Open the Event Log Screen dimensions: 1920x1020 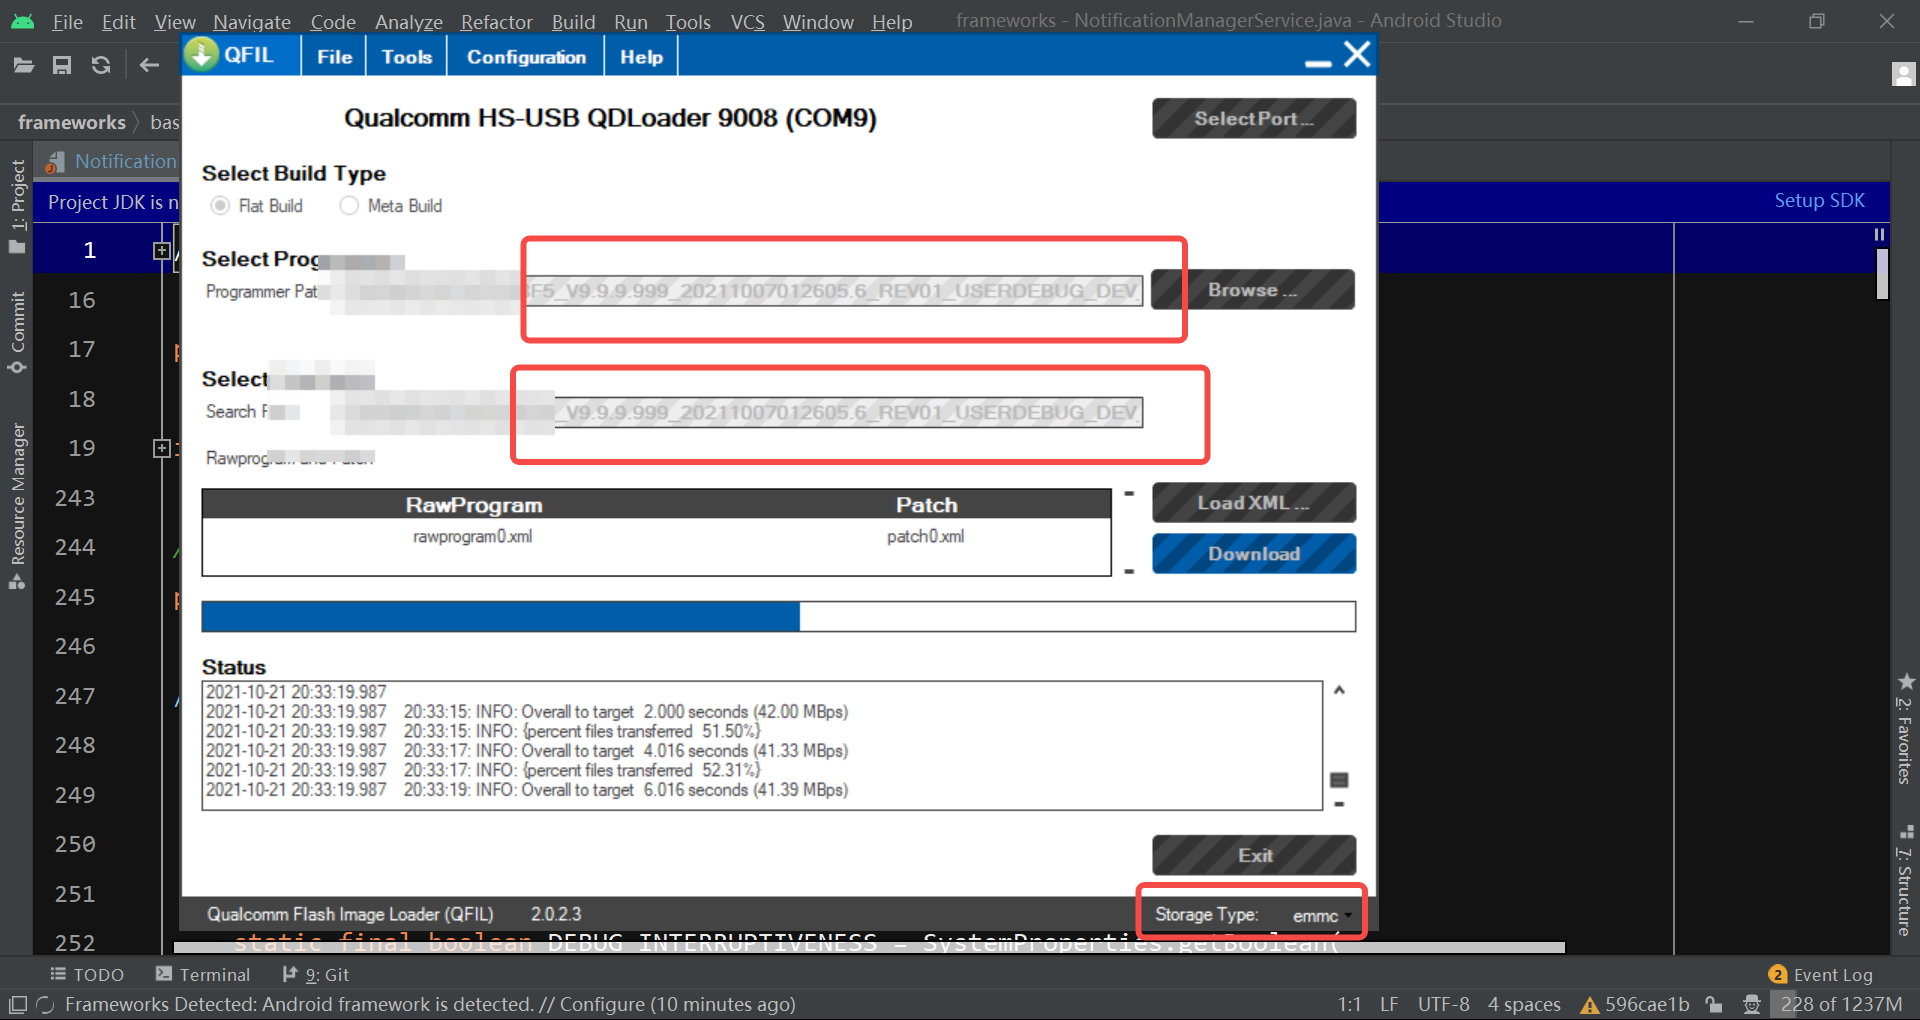(1832, 974)
